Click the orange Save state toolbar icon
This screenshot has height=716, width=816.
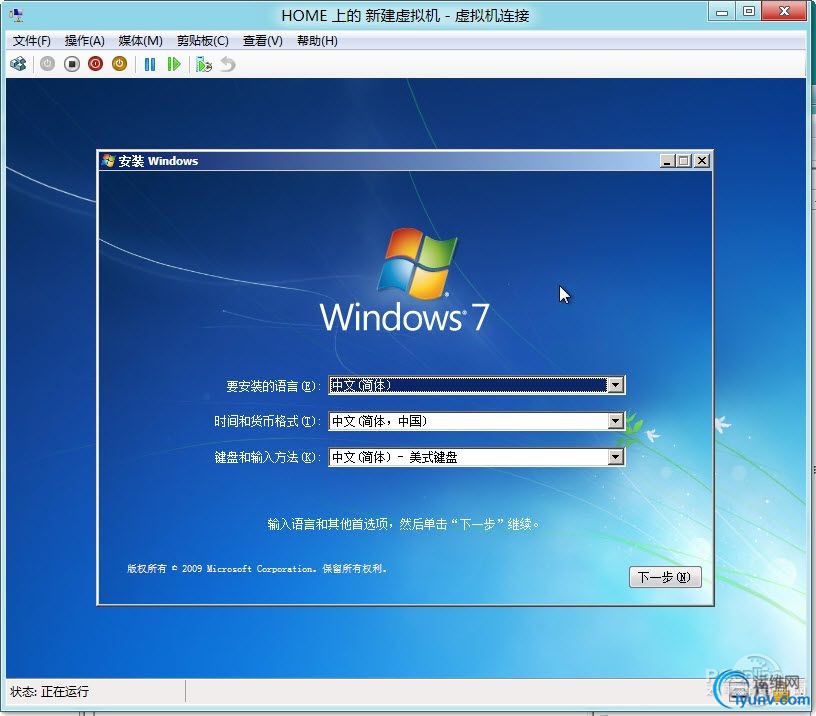(x=120, y=64)
